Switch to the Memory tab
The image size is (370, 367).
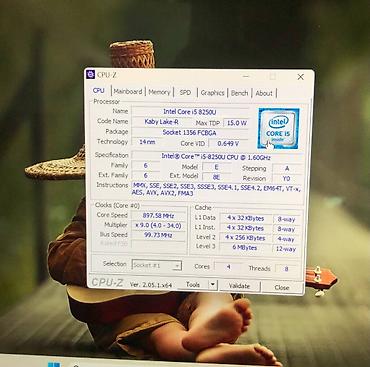pos(159,92)
